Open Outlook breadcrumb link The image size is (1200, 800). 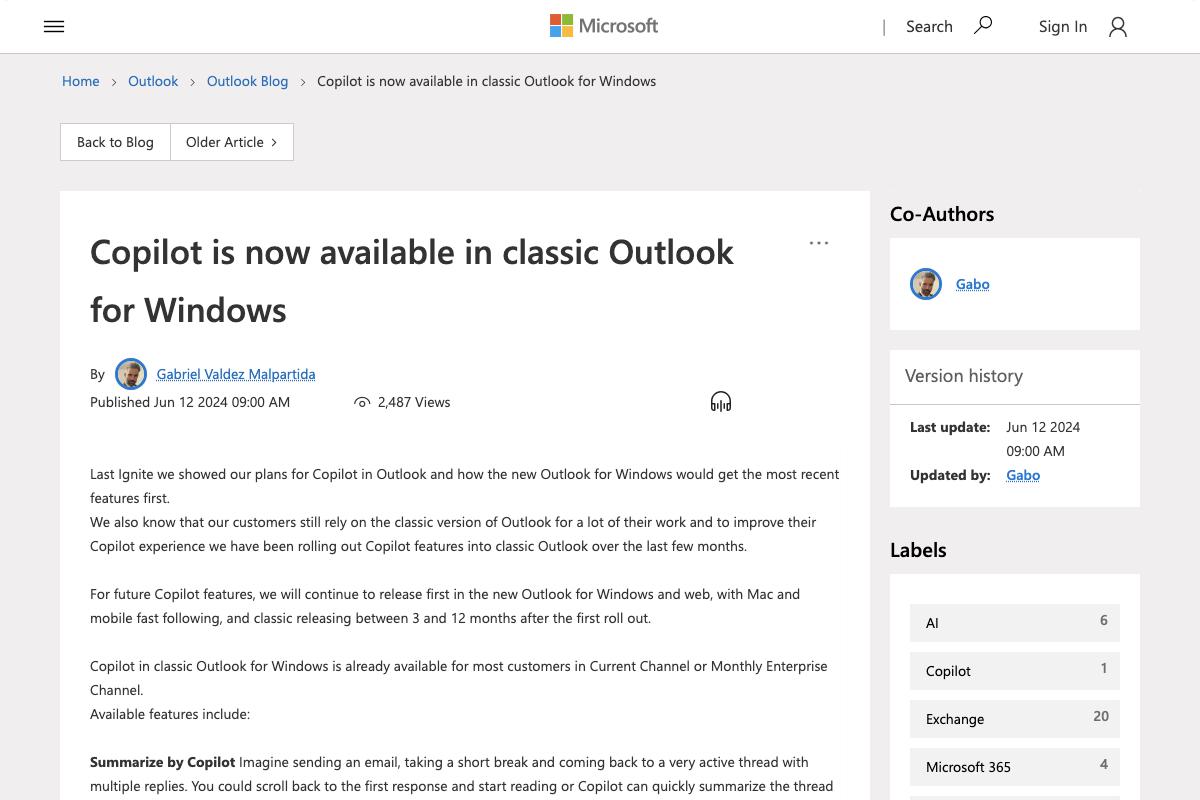pyautogui.click(x=153, y=81)
